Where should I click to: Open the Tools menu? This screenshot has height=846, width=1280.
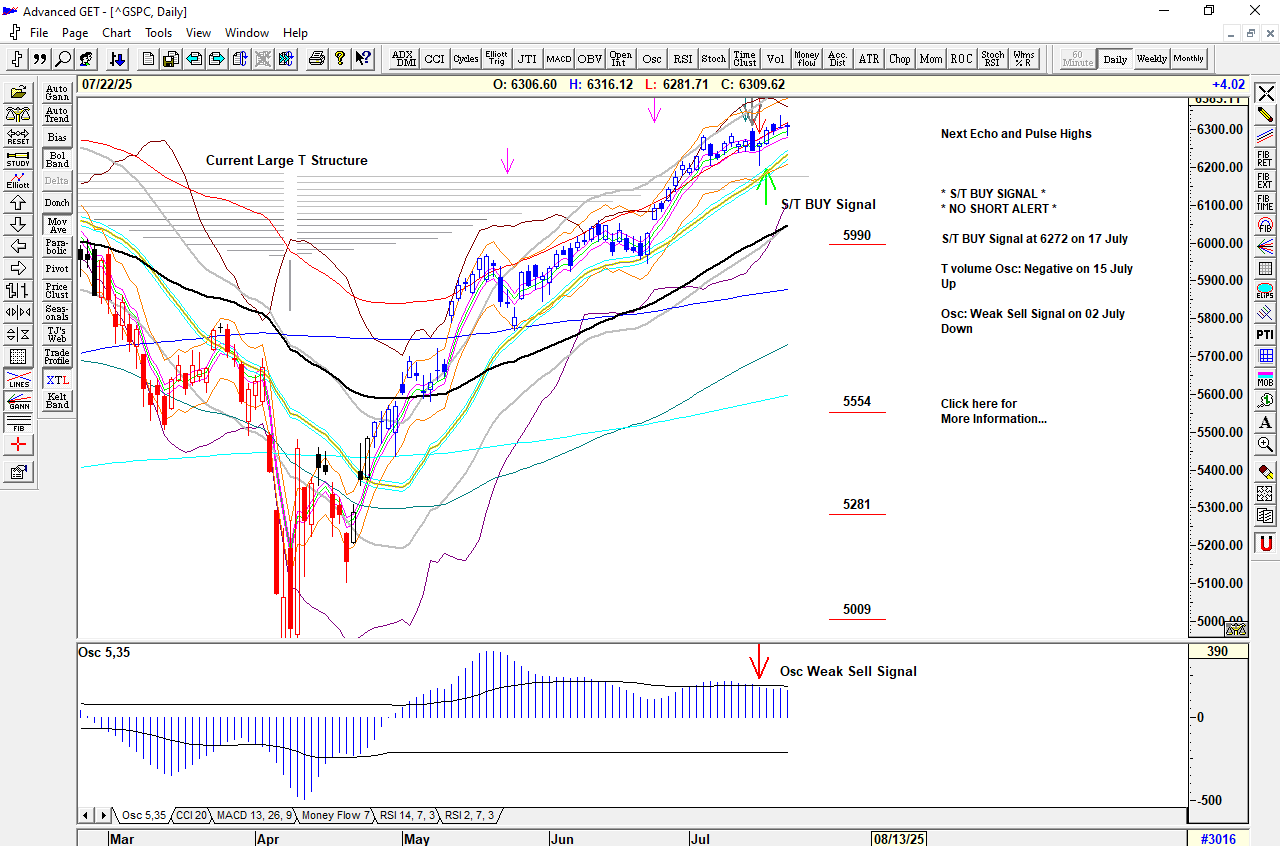pyautogui.click(x=158, y=33)
